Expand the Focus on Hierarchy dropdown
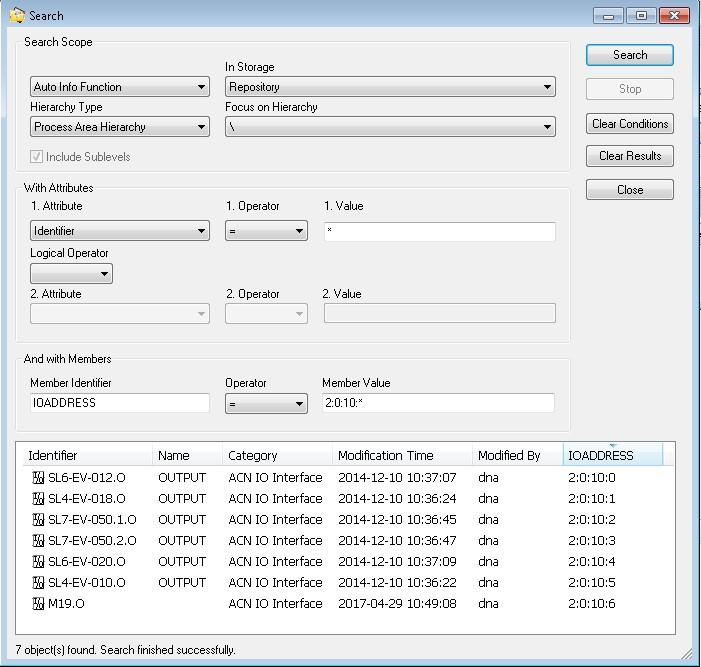 pyautogui.click(x=390, y=127)
